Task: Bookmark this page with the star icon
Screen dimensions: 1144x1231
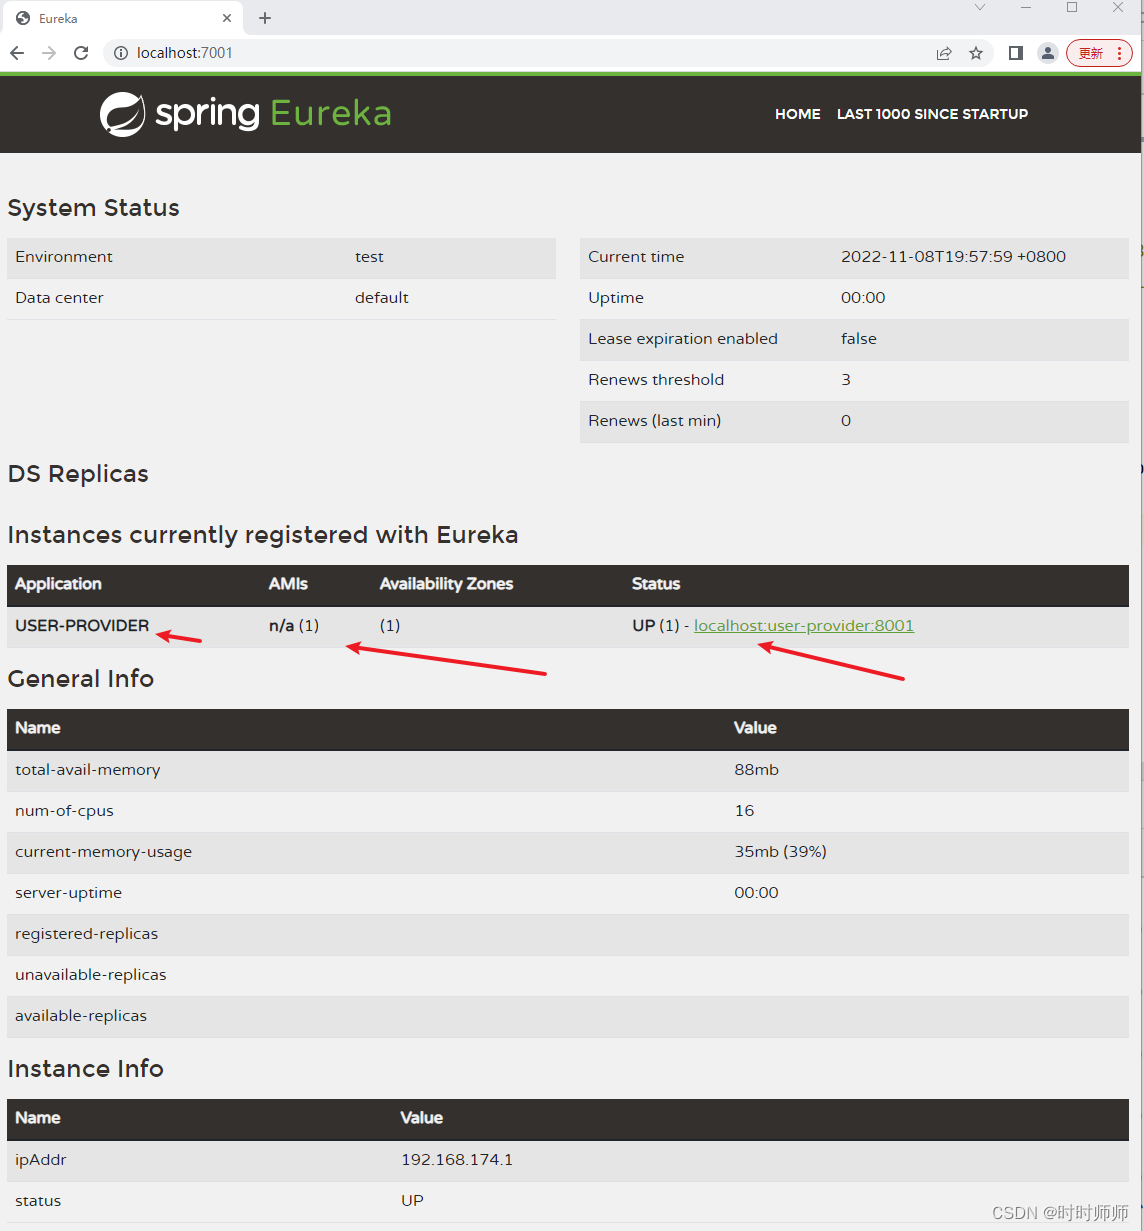Action: coord(976,53)
